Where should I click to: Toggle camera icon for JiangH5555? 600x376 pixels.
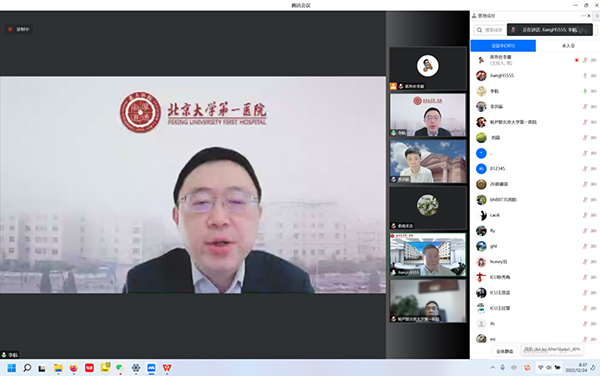[x=593, y=76]
